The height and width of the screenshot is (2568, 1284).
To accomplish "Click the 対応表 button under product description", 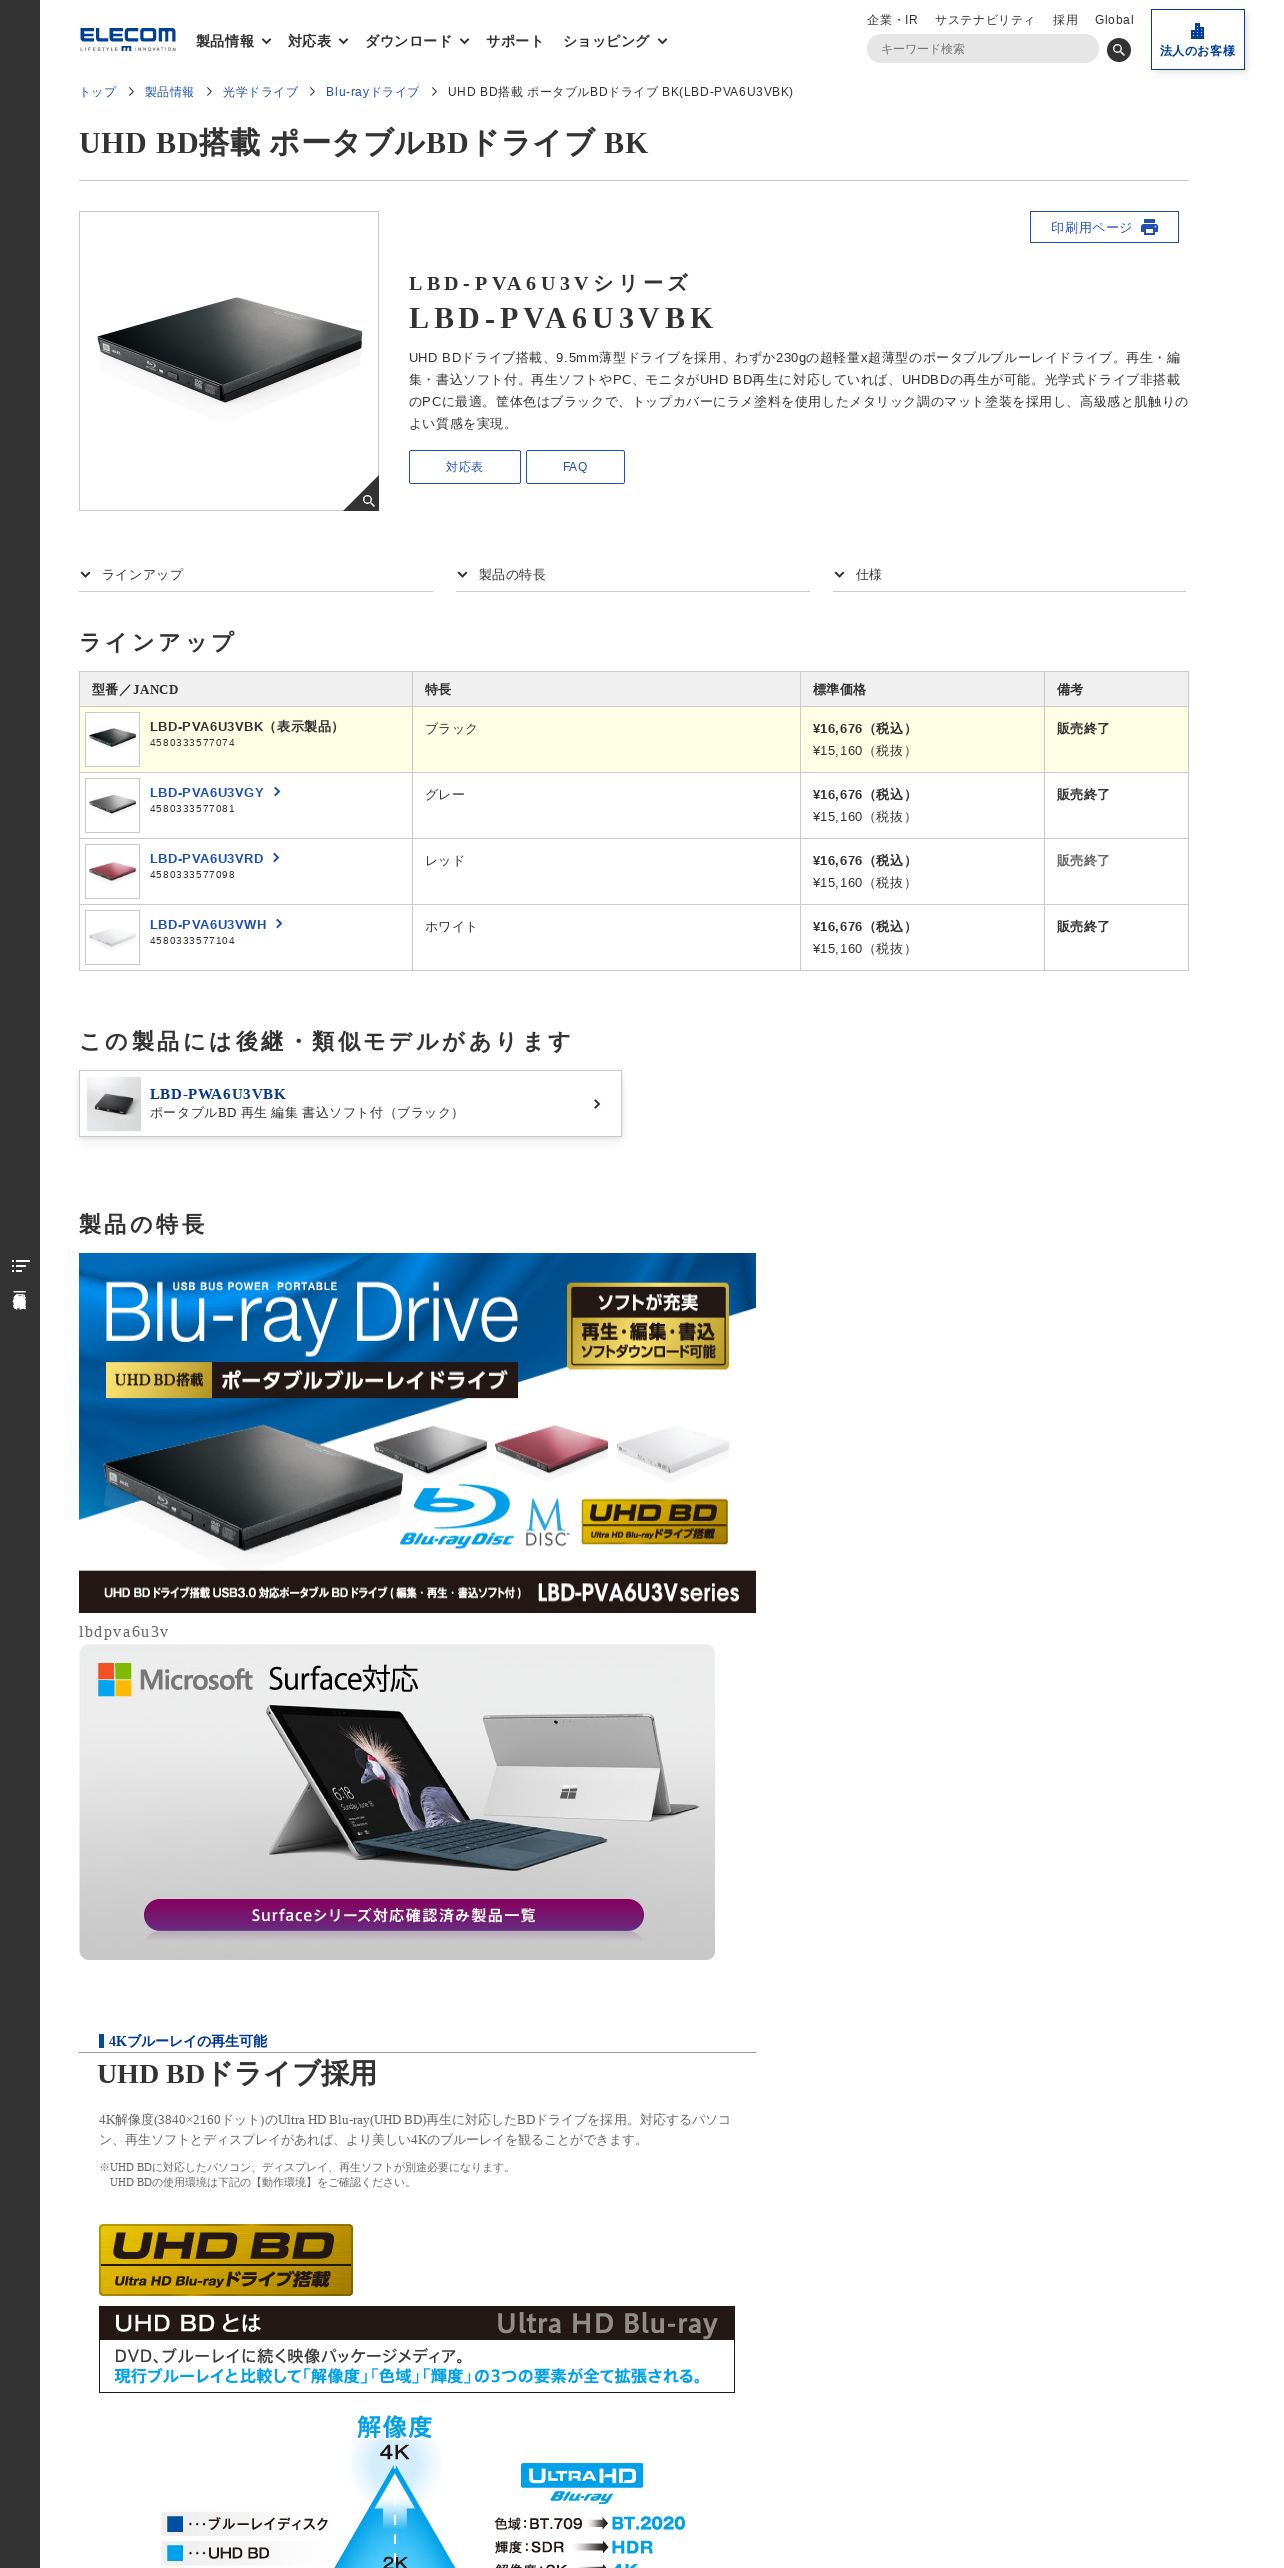I will [464, 467].
